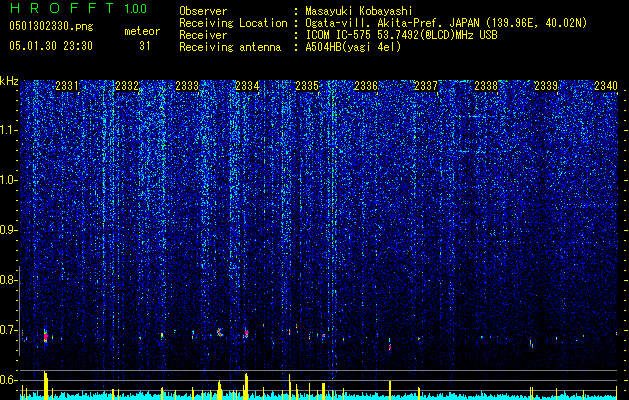Click the red meteor echo just after 2336
629x400 pixels.
coord(390,347)
